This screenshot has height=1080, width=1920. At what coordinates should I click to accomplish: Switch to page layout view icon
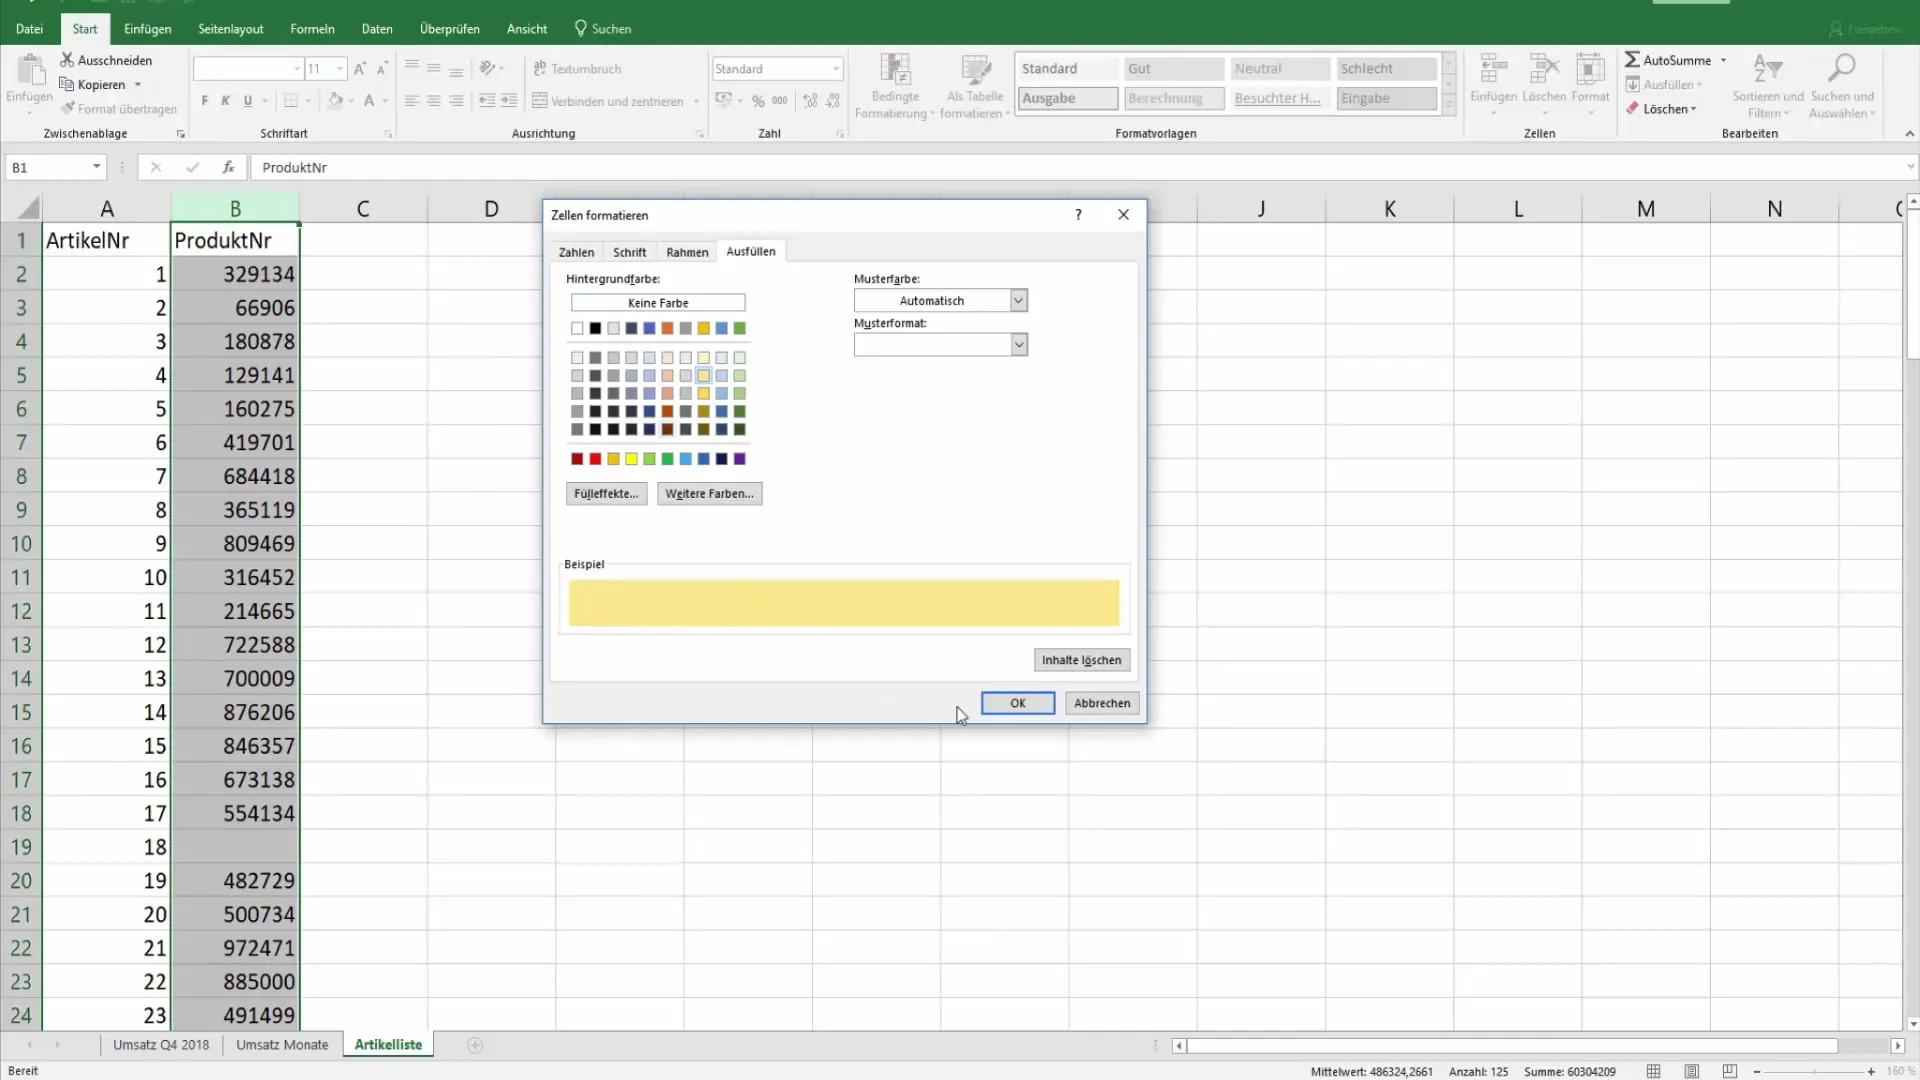(1691, 1071)
